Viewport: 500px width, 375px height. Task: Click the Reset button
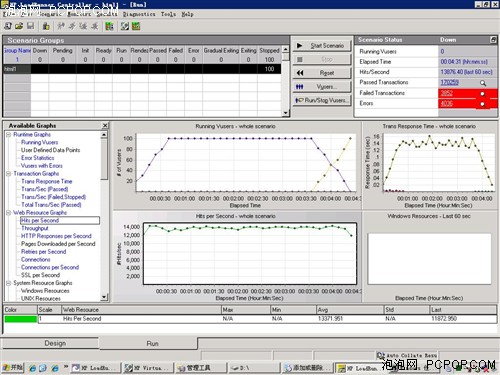pyautogui.click(x=322, y=73)
